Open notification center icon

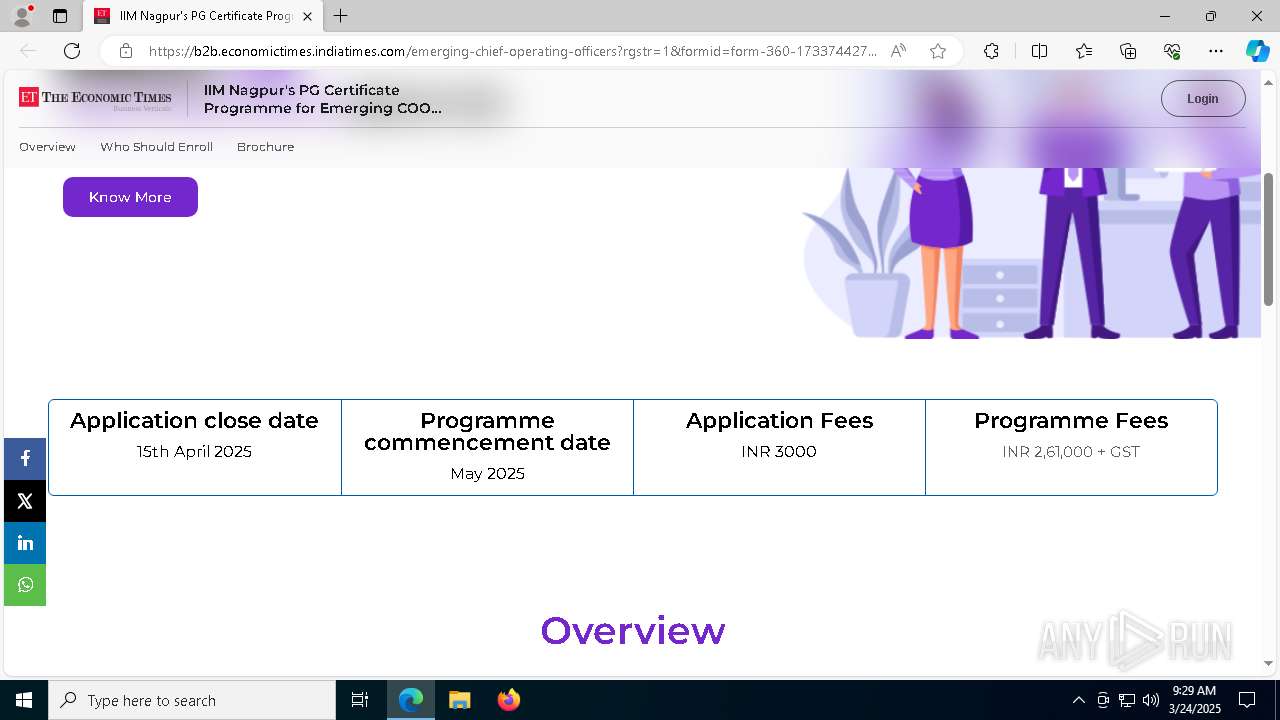(1247, 700)
